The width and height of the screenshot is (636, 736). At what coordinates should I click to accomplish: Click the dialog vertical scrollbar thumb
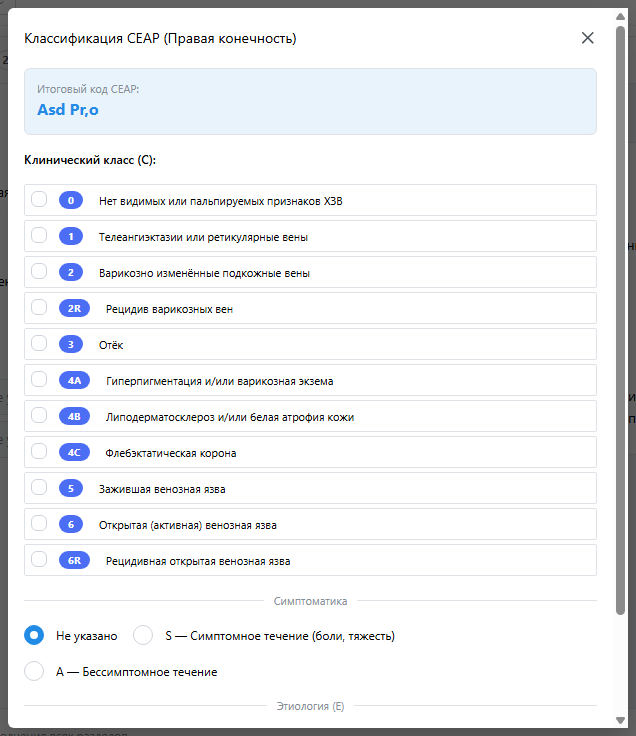point(621,320)
